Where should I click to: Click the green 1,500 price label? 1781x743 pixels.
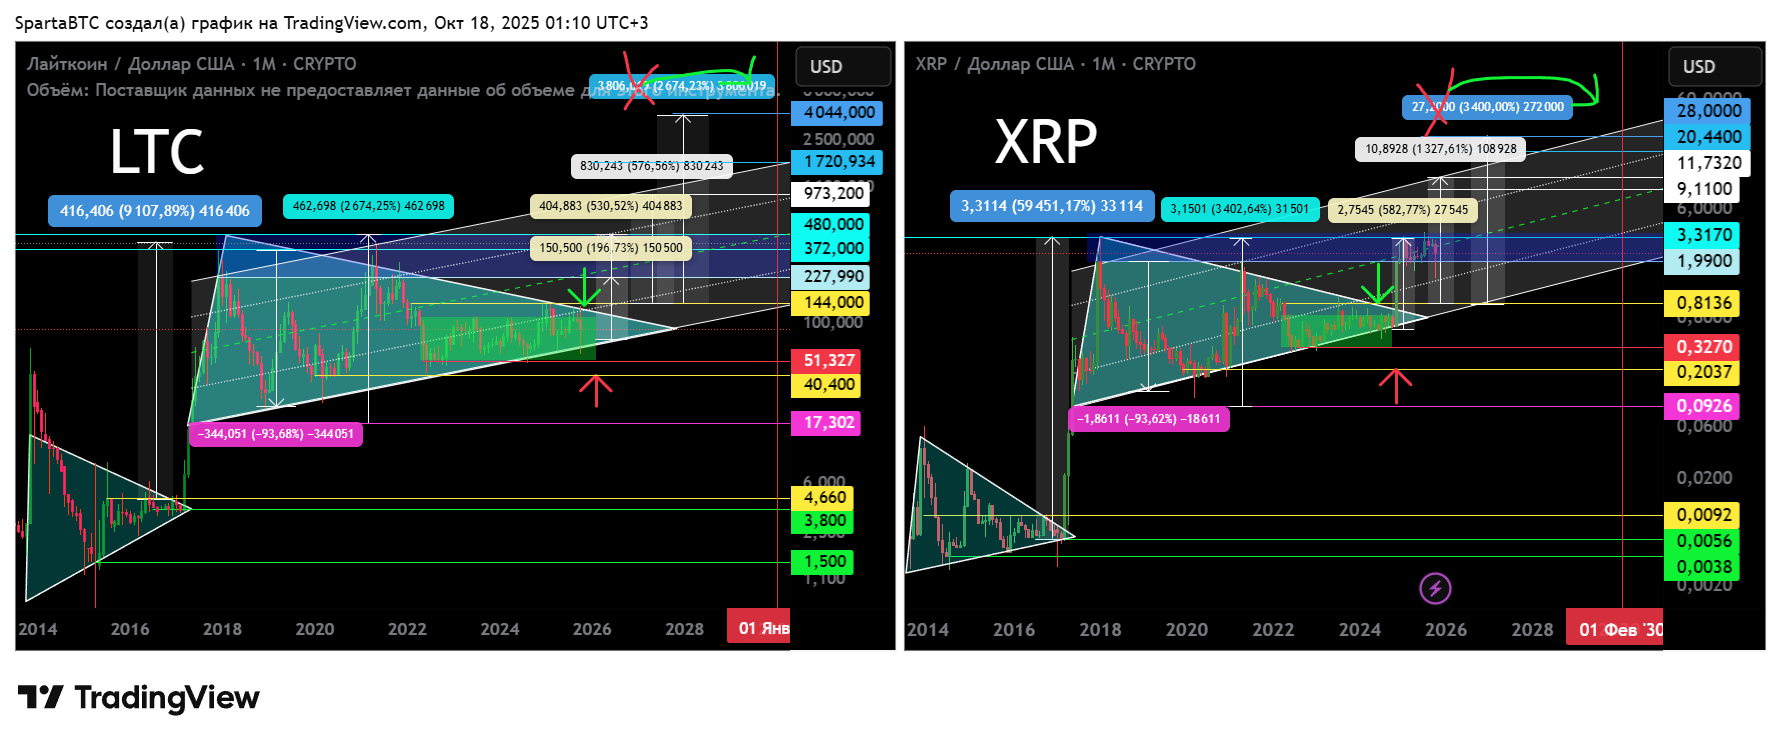[x=823, y=561]
